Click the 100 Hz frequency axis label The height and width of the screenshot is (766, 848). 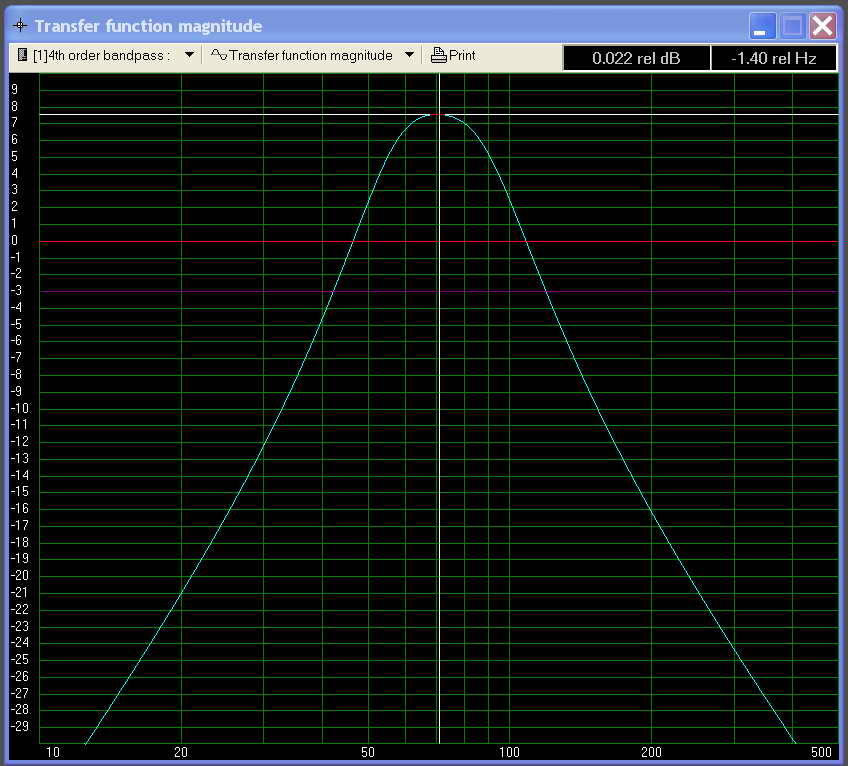509,752
